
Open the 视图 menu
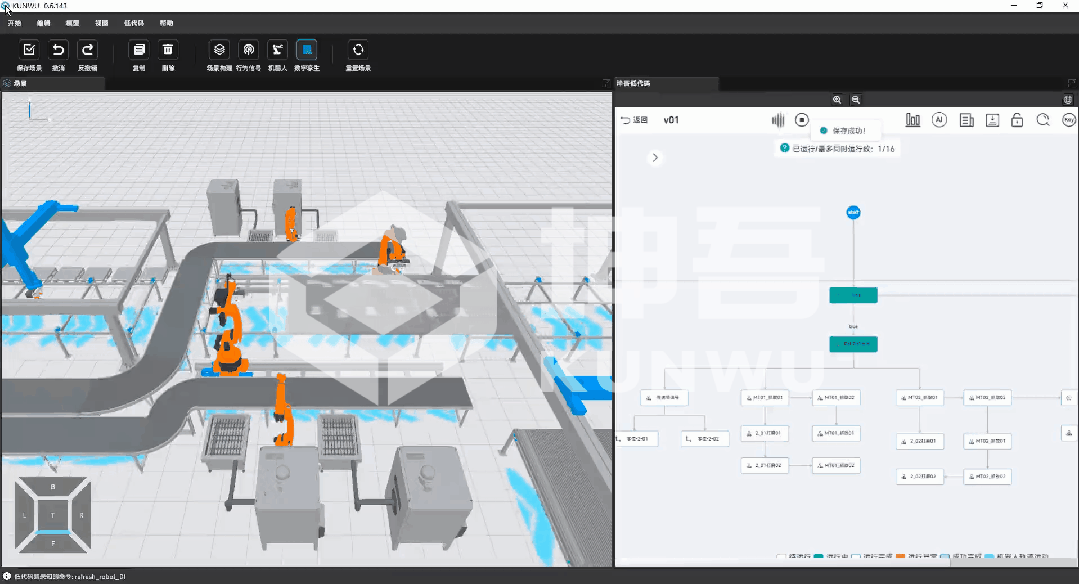(102, 23)
